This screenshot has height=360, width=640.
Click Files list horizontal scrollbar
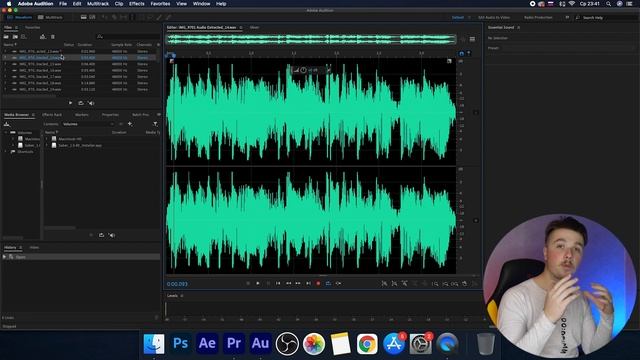click(29, 96)
